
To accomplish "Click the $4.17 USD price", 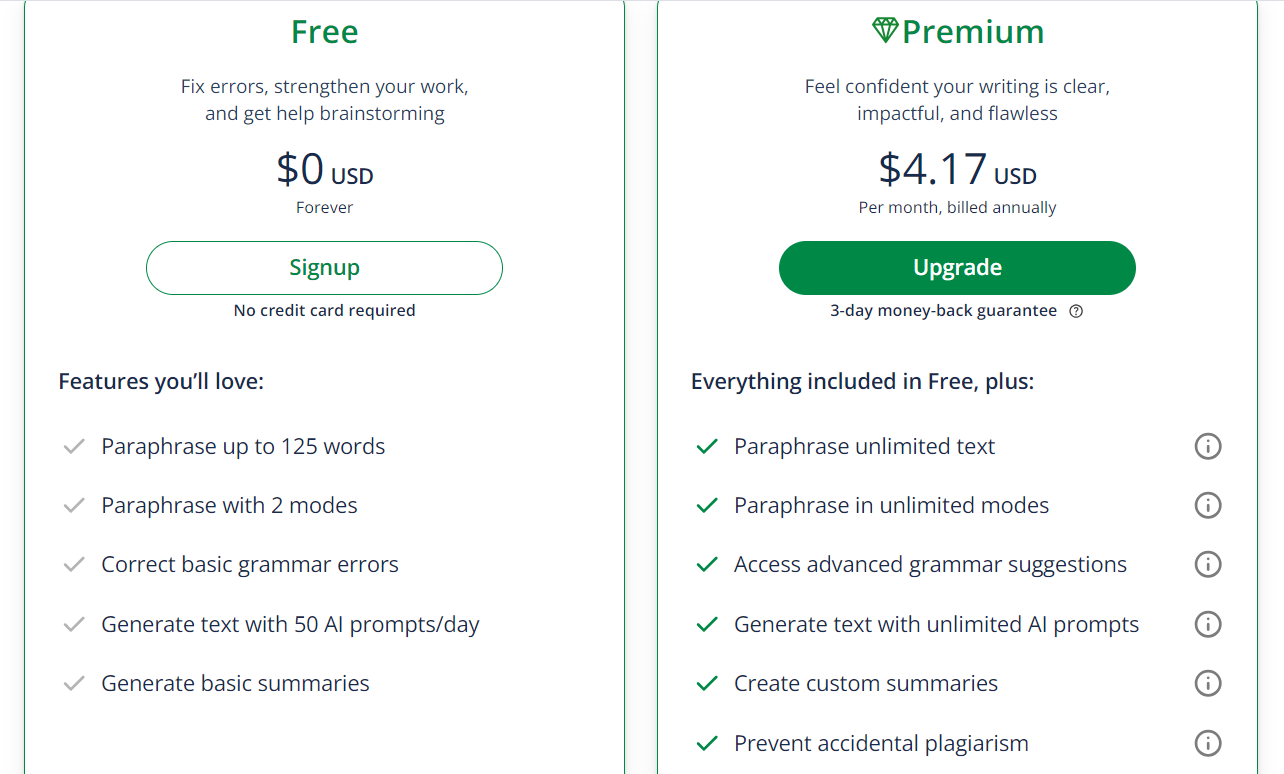I will tap(957, 170).
